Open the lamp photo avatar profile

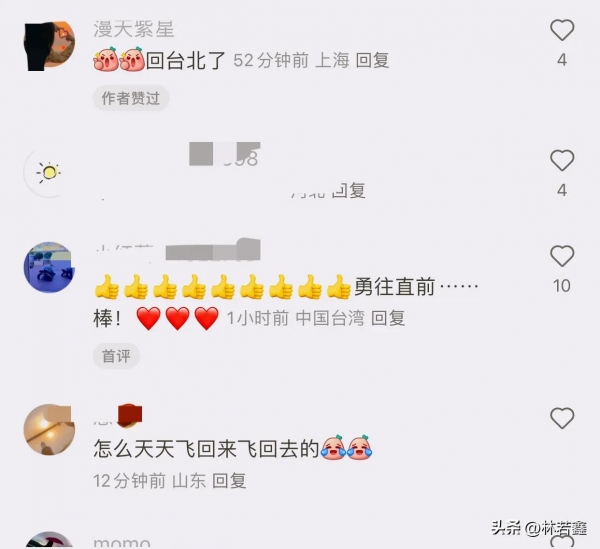click(x=49, y=429)
